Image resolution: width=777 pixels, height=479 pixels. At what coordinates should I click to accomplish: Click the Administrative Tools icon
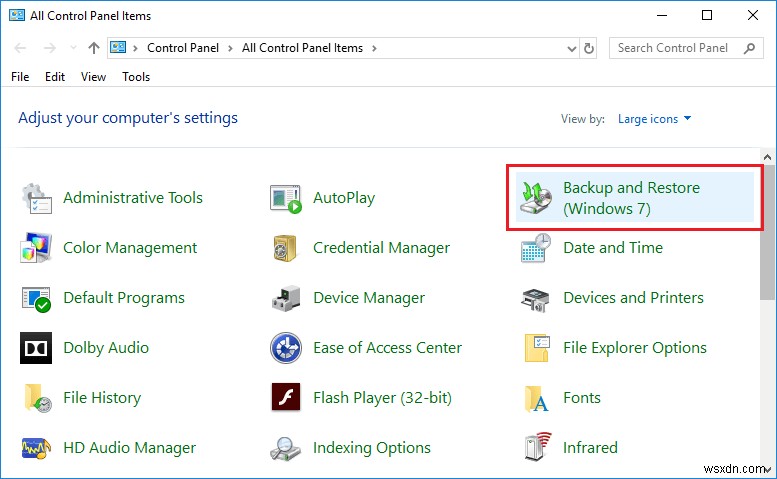(x=37, y=198)
